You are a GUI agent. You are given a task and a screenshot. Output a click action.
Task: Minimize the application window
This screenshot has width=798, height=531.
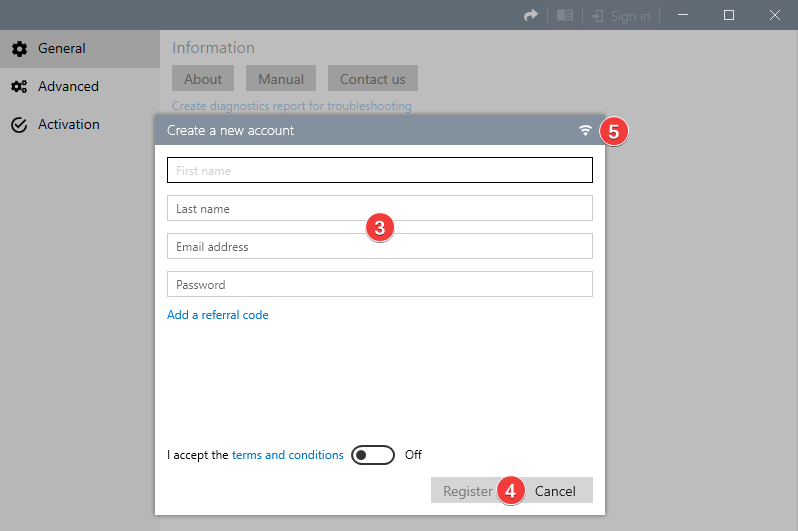pos(683,15)
